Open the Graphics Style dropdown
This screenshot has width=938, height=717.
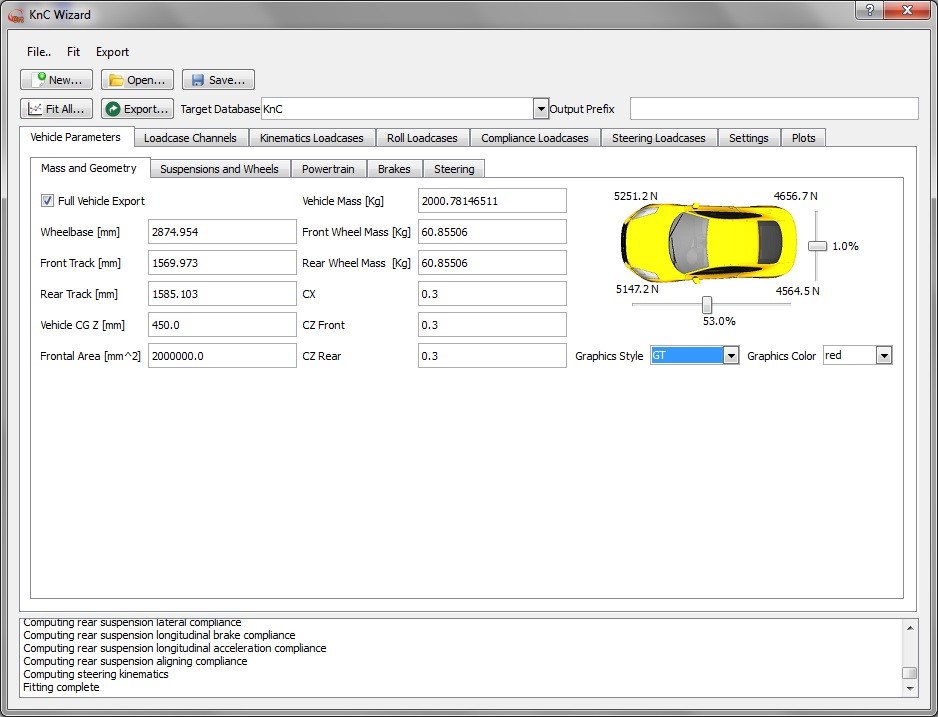coord(731,356)
